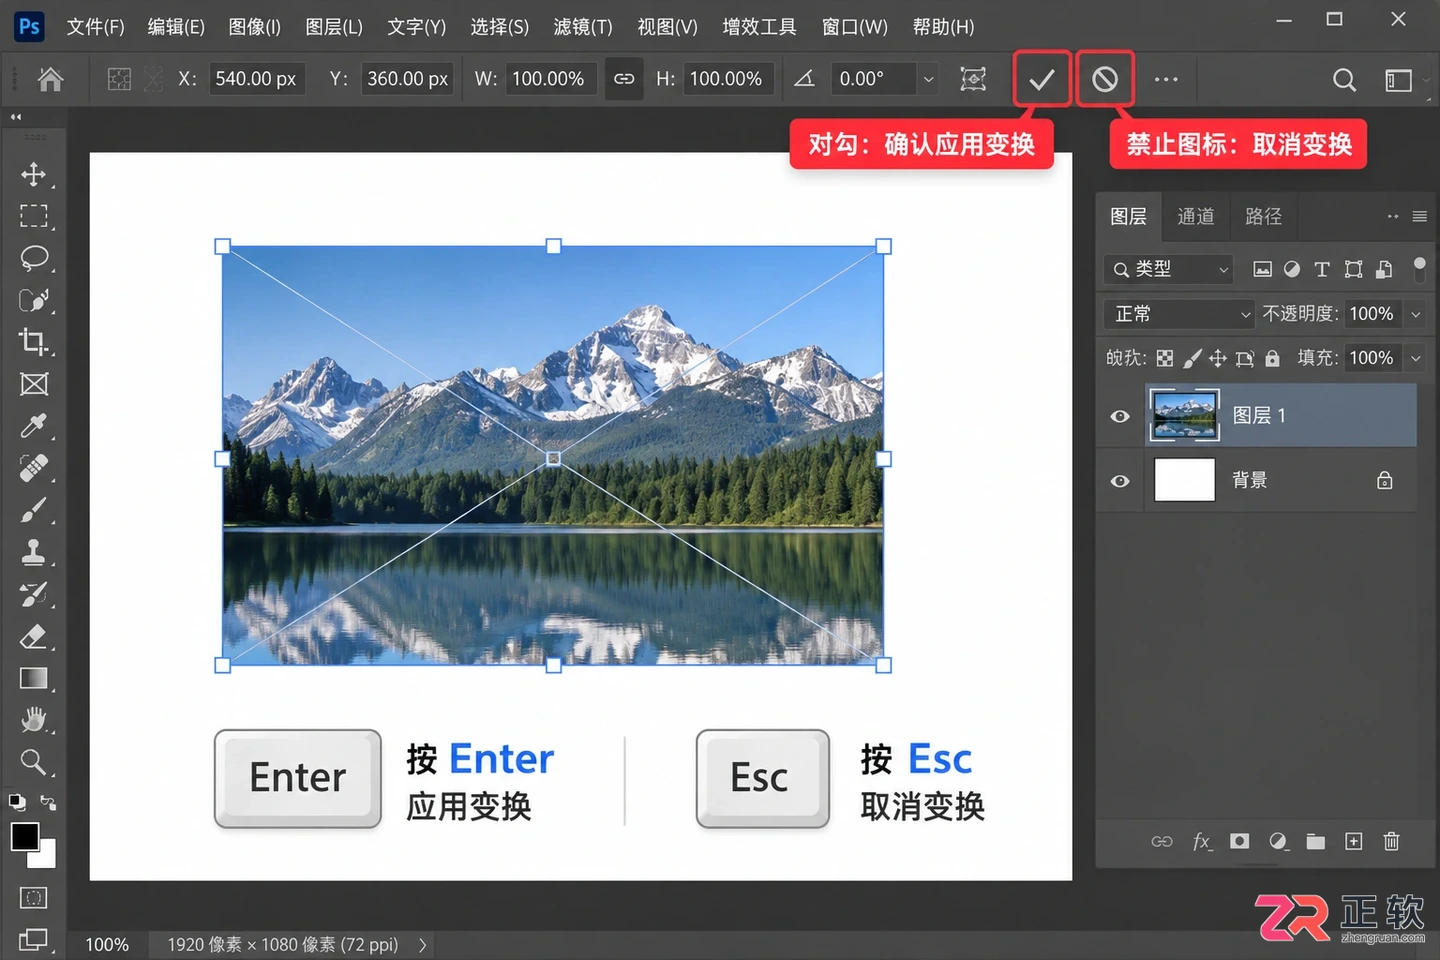Link layers icon in Layers panel
This screenshot has height=960, width=1440.
pos(1162,842)
